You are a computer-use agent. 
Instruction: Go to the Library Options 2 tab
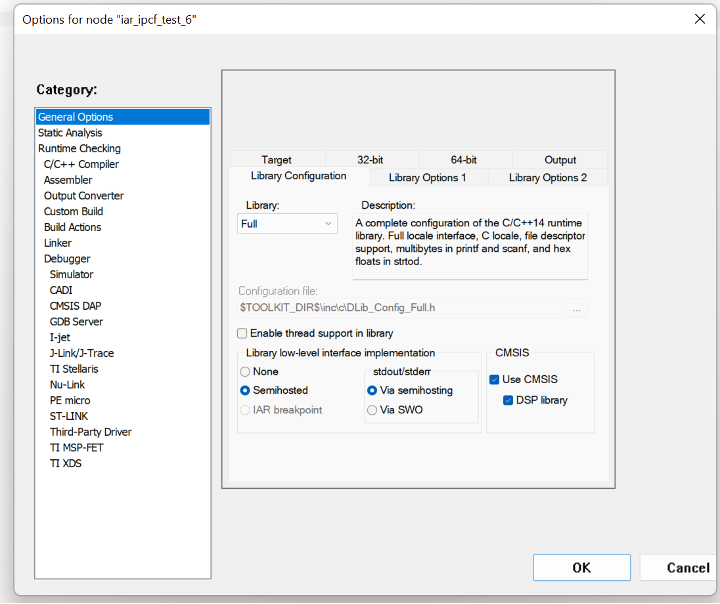pyautogui.click(x=547, y=178)
